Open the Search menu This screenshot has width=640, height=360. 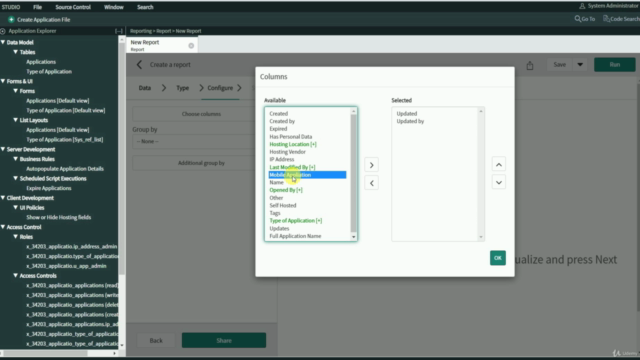[x=145, y=7]
